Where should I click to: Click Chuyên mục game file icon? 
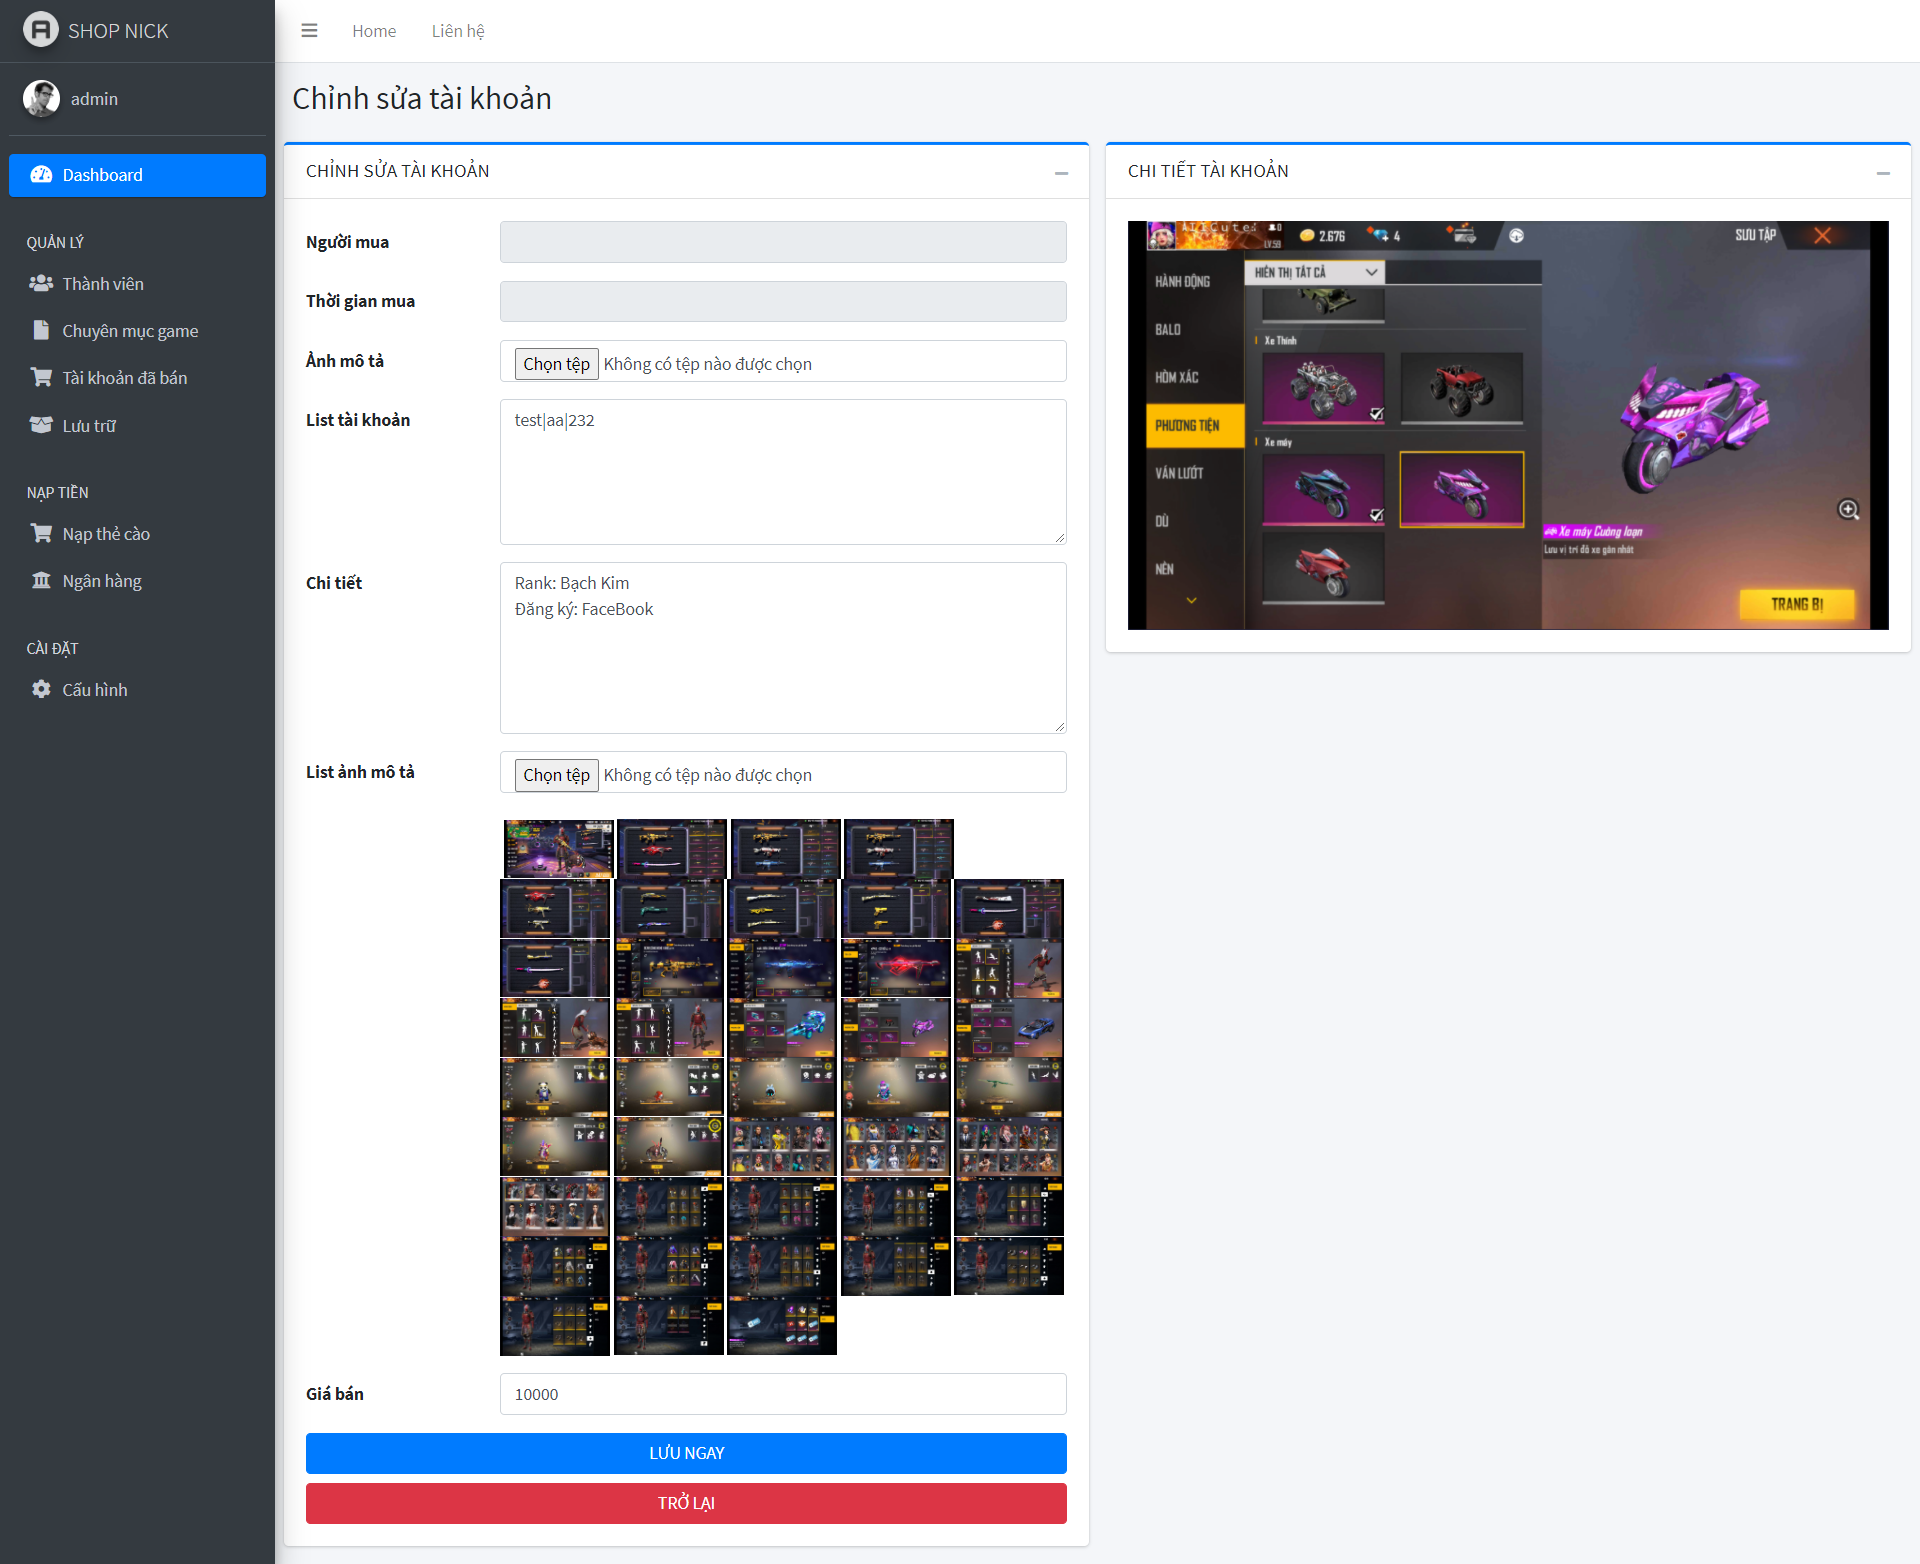(x=41, y=331)
